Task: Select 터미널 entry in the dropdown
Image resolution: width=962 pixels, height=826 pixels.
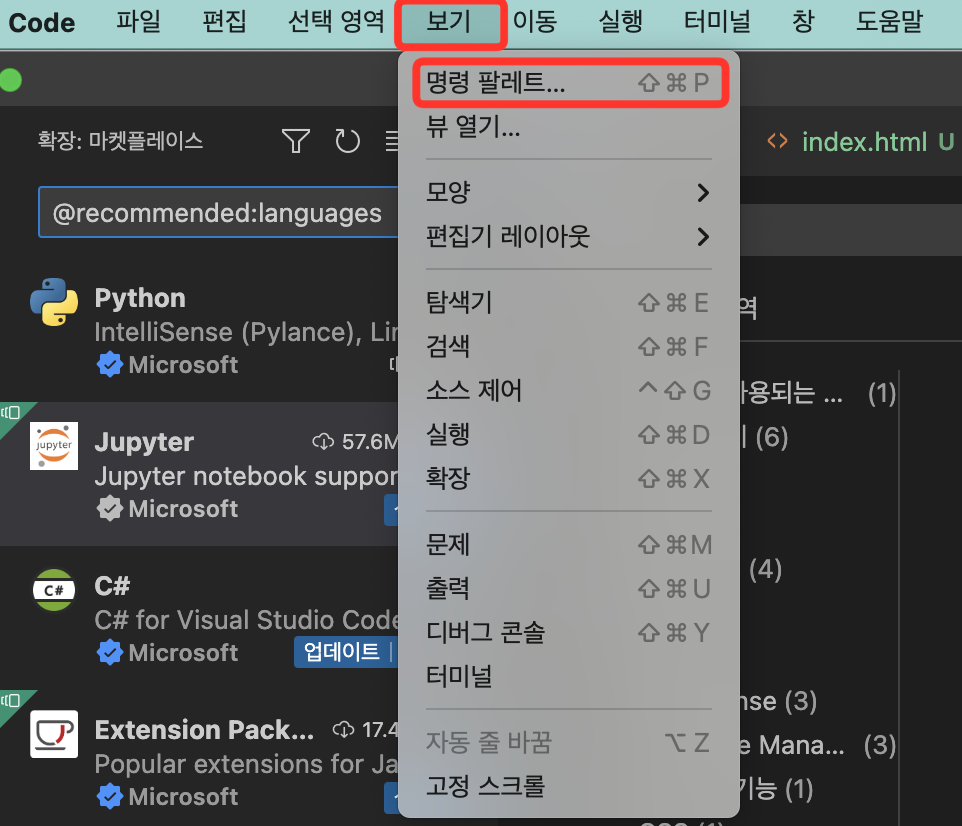Action: point(568,676)
